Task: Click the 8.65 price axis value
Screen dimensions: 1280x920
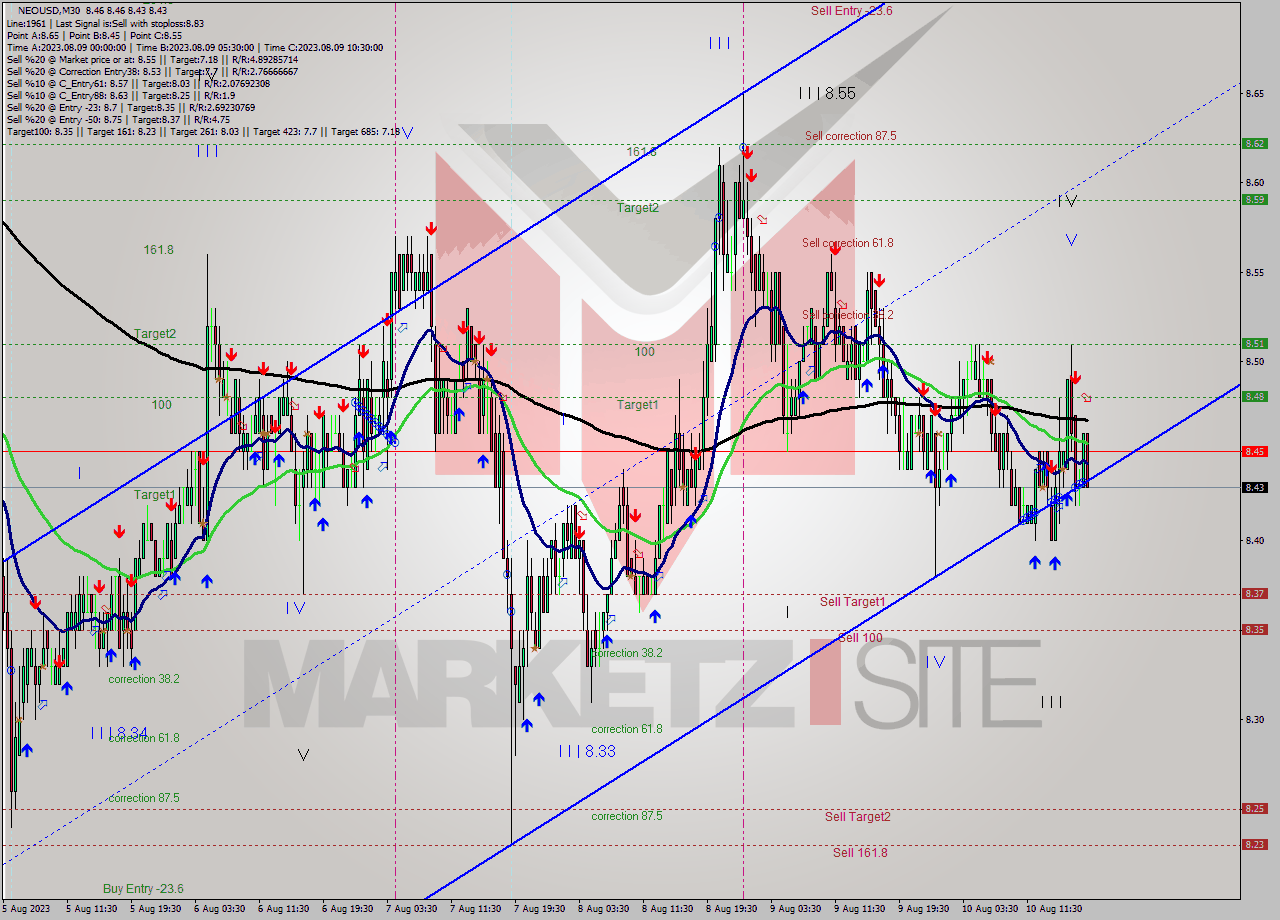Action: click(x=1254, y=94)
